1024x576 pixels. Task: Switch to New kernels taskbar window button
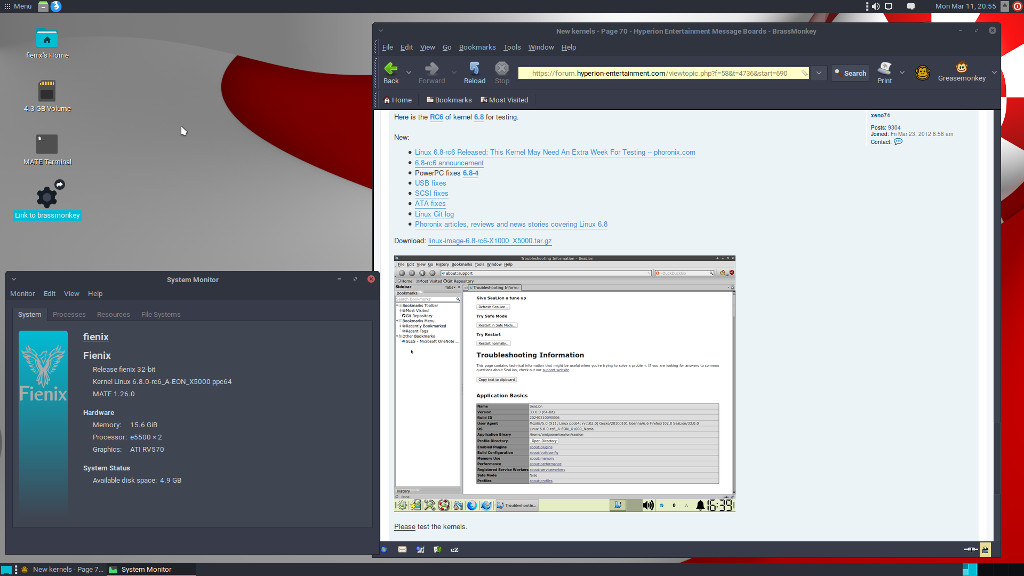62,569
